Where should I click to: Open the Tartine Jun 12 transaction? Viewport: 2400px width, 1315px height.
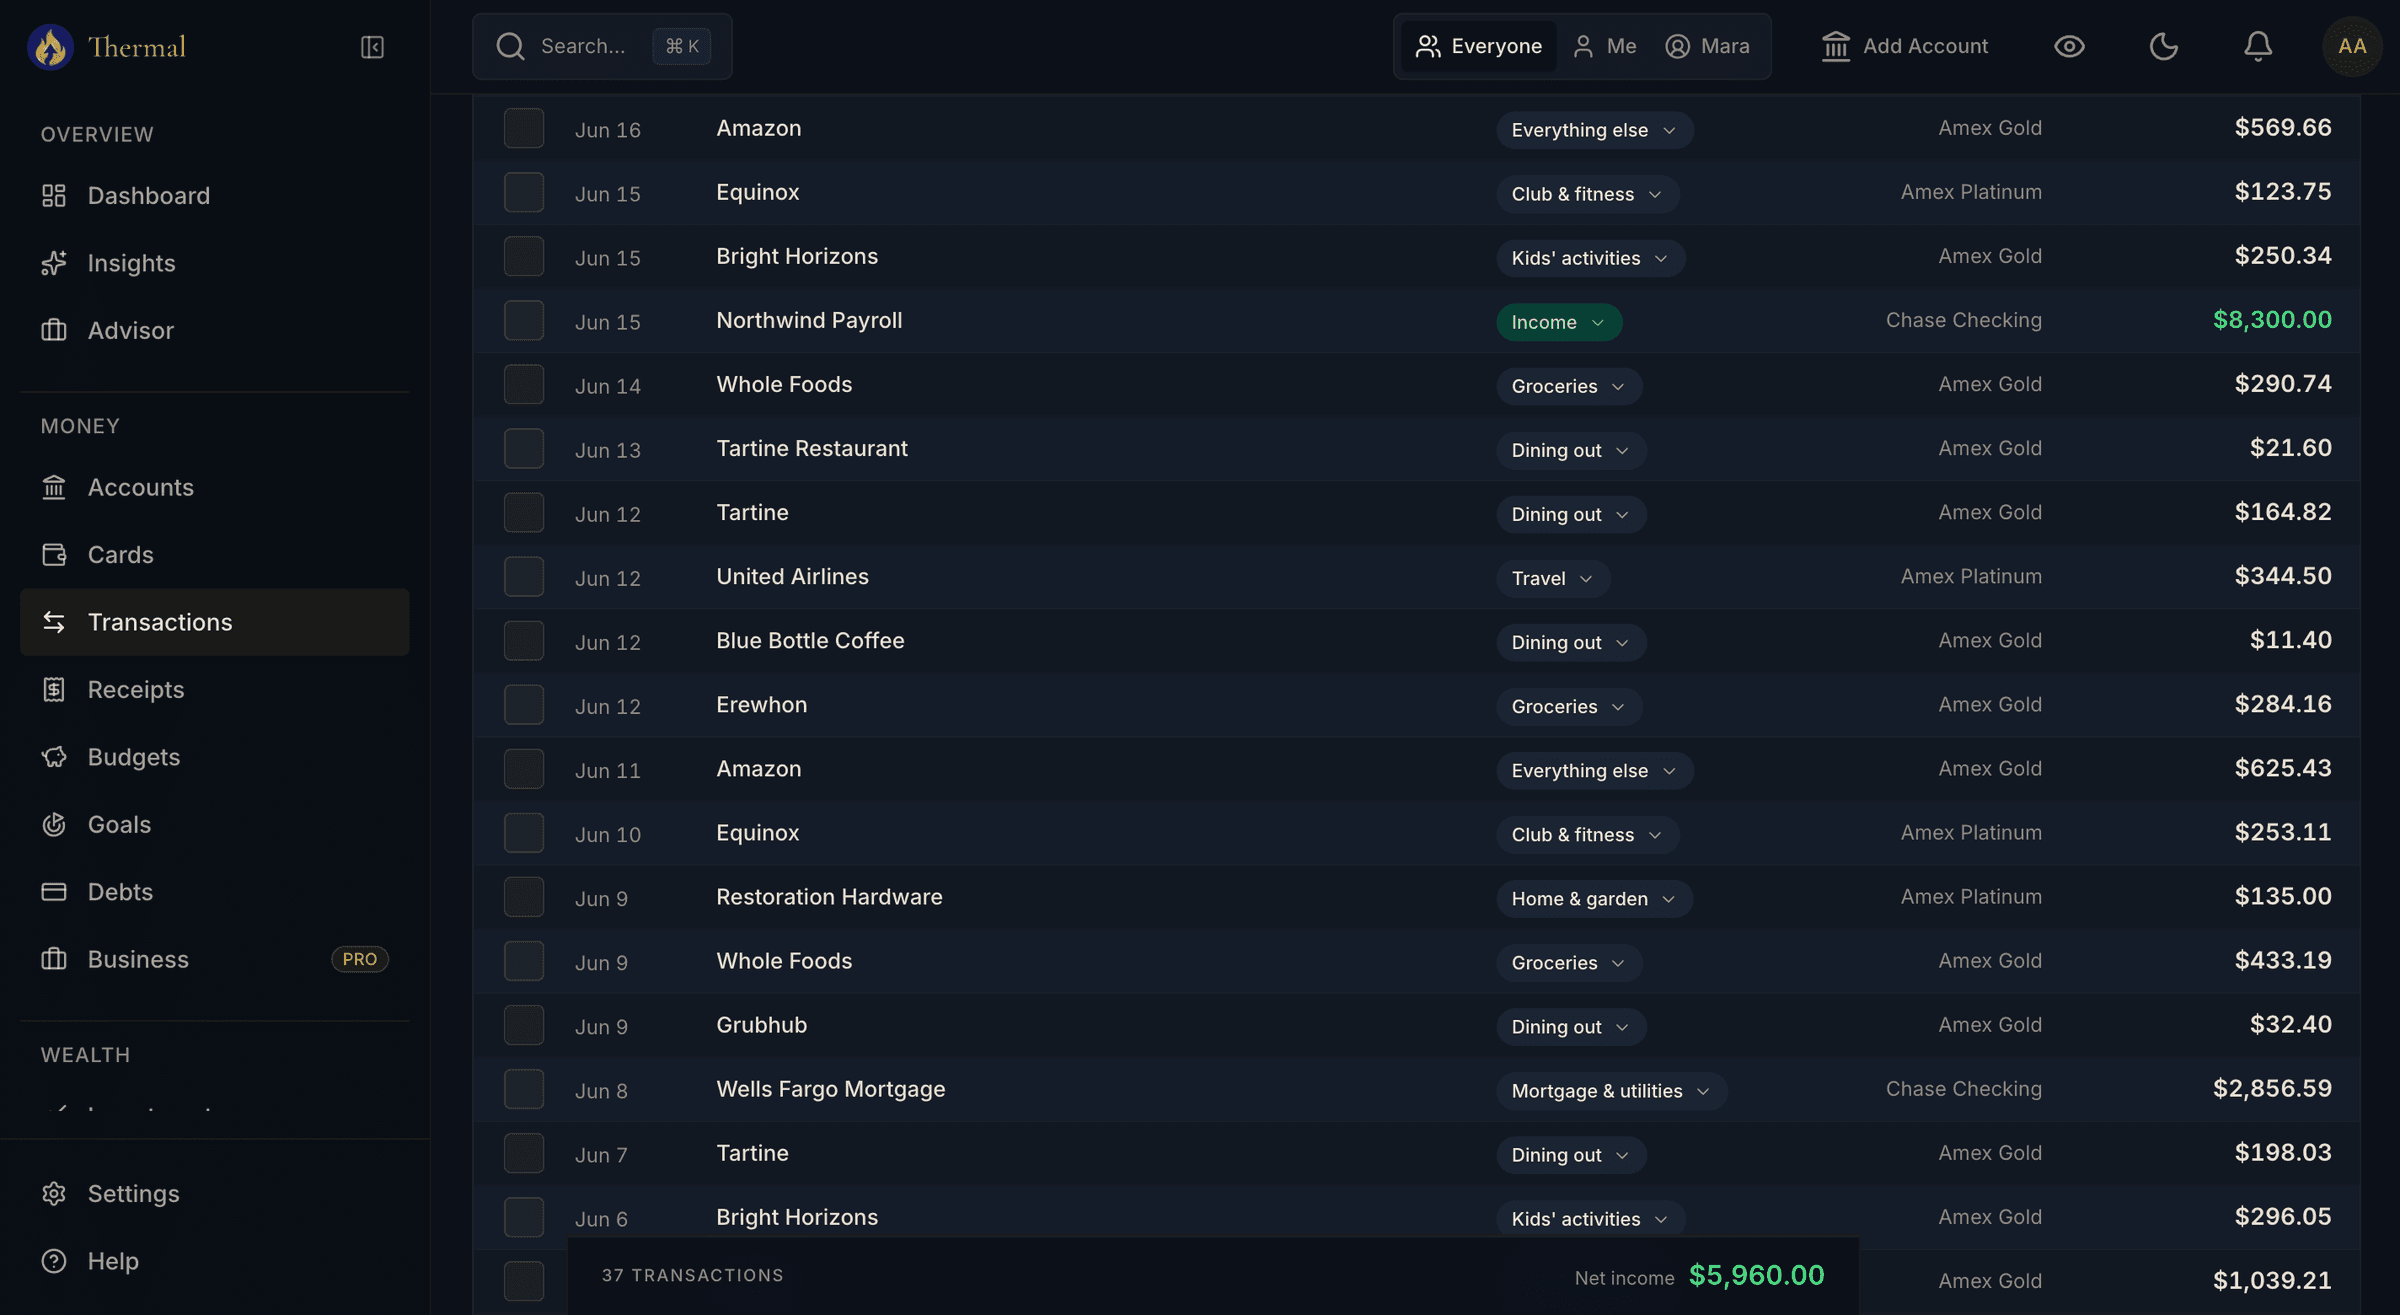coord(752,512)
